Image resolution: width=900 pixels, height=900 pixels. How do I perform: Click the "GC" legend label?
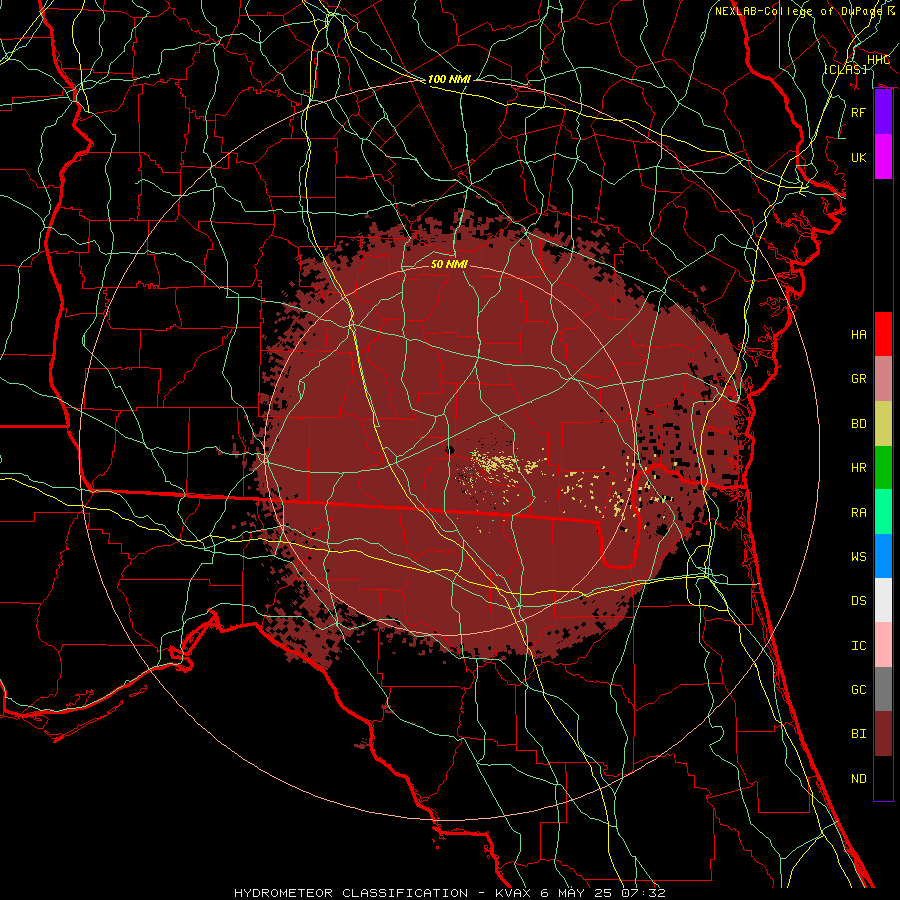(858, 690)
